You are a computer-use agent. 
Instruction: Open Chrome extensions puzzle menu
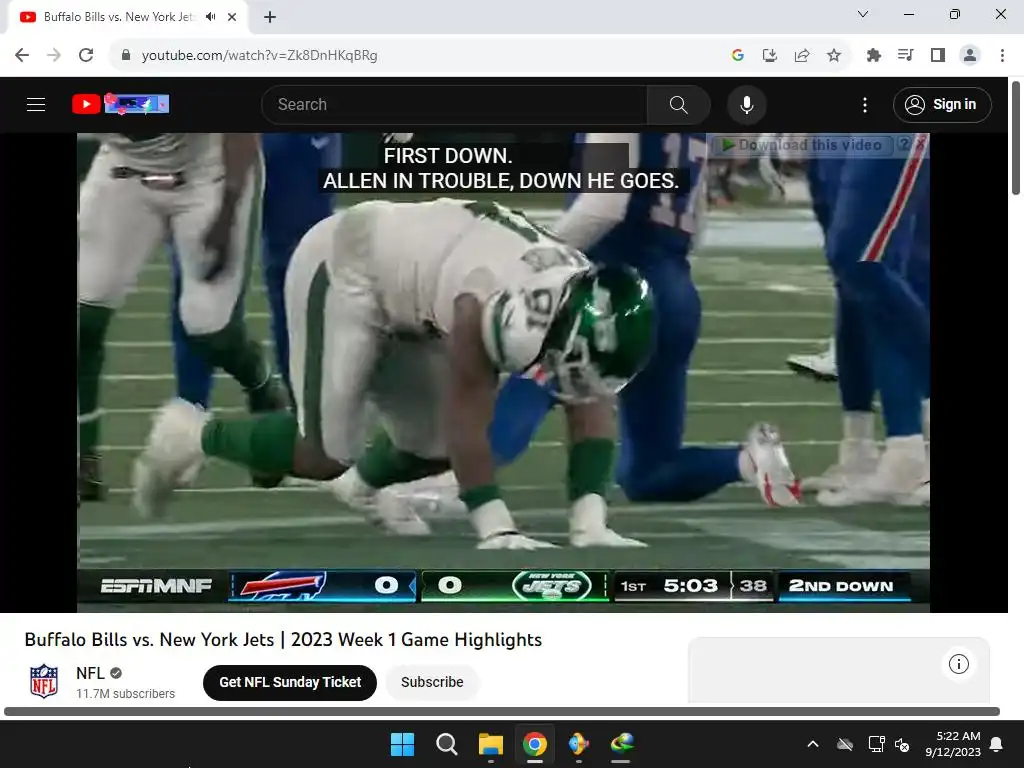pyautogui.click(x=874, y=56)
